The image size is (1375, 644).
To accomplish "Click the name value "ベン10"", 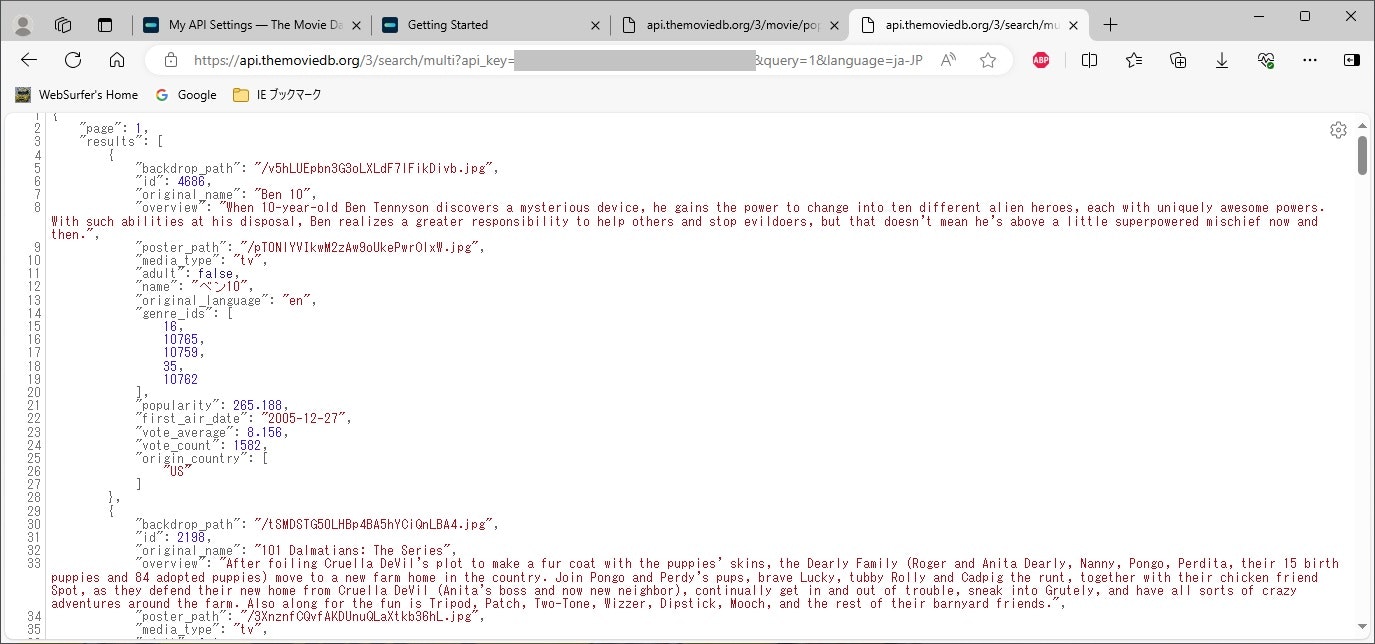I will pos(219,286).
